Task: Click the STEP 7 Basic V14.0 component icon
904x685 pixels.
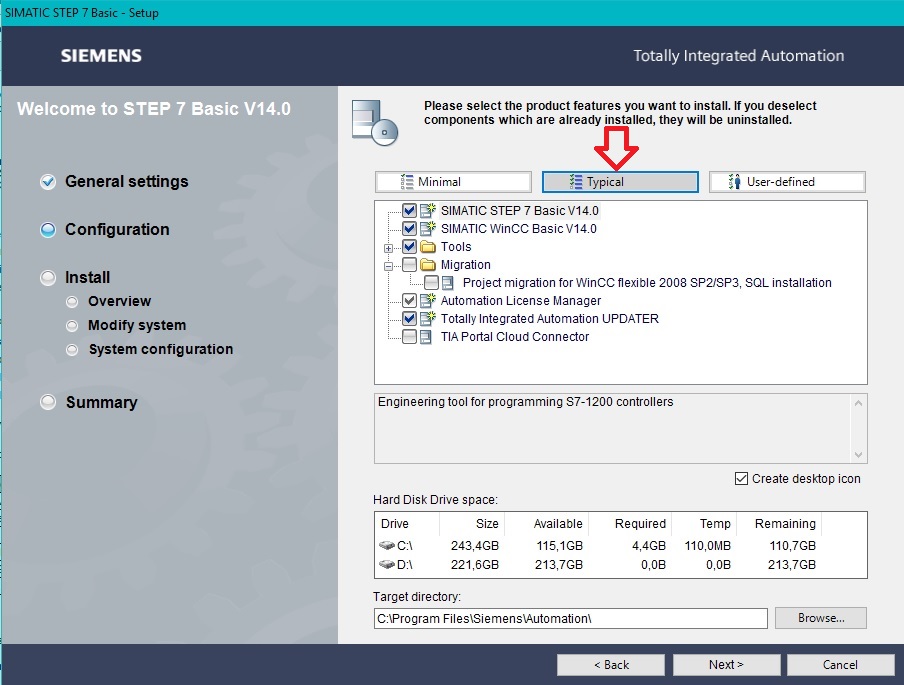Action: pos(428,211)
